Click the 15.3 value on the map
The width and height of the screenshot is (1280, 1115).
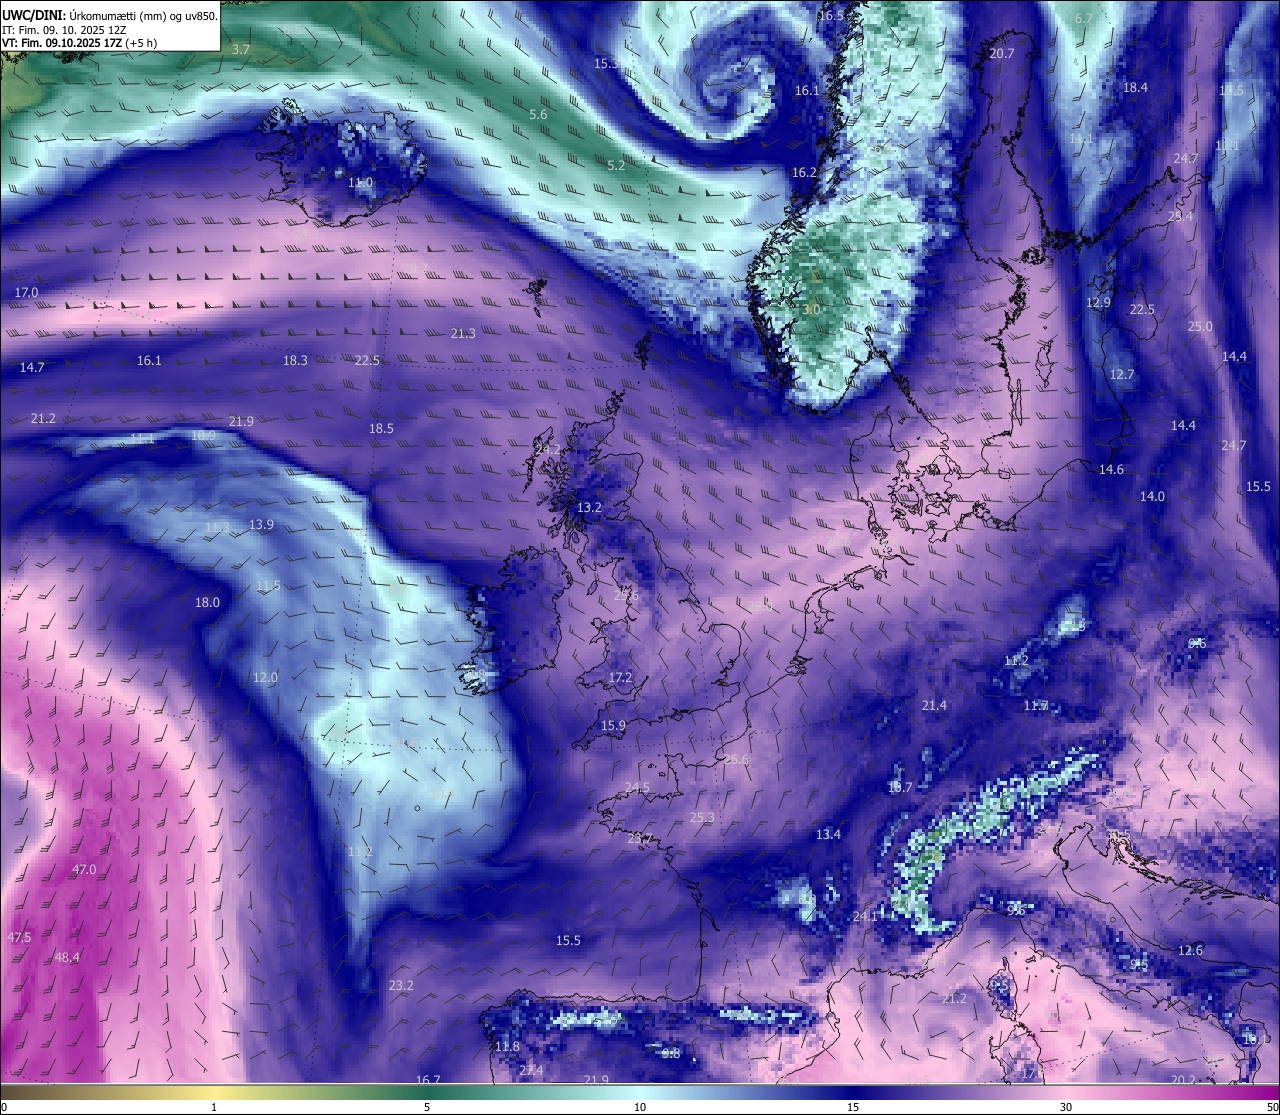606,63
